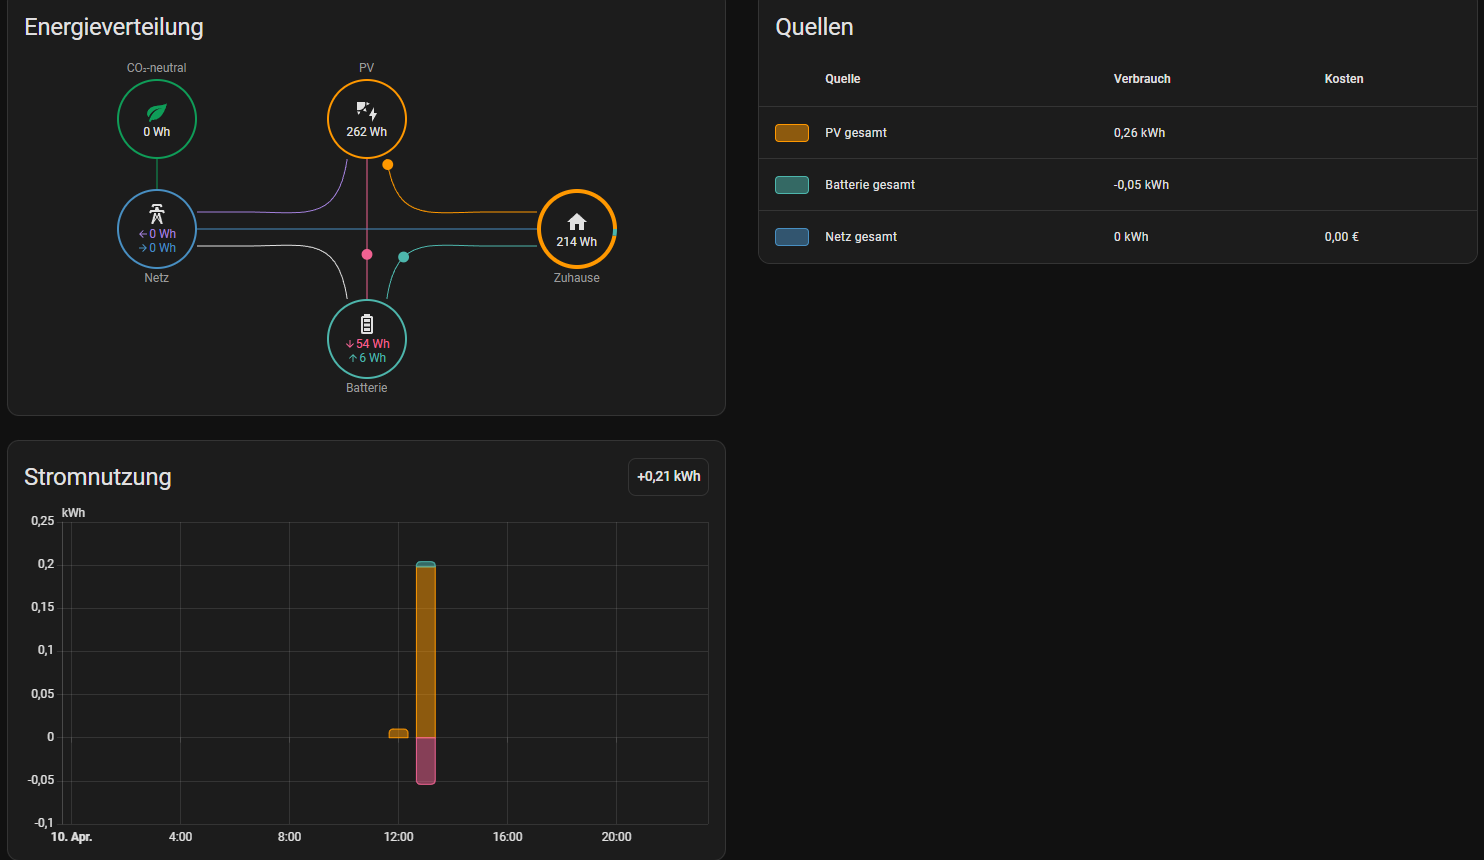Open the Batterie battery icon
This screenshot has width=1484, height=860.
point(367,324)
